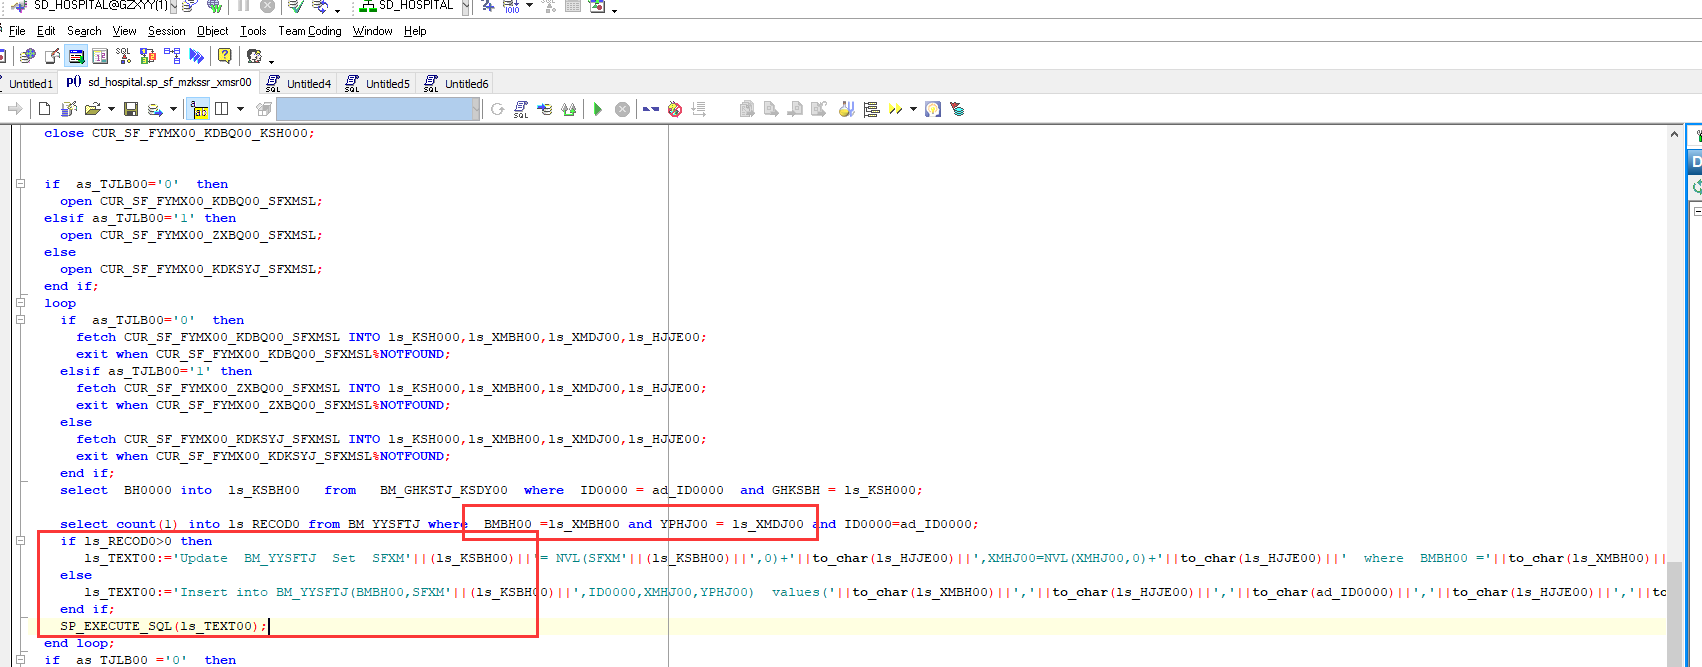This screenshot has width=1702, height=667.
Task: Switch to the Untitled1 tab
Action: point(31,84)
